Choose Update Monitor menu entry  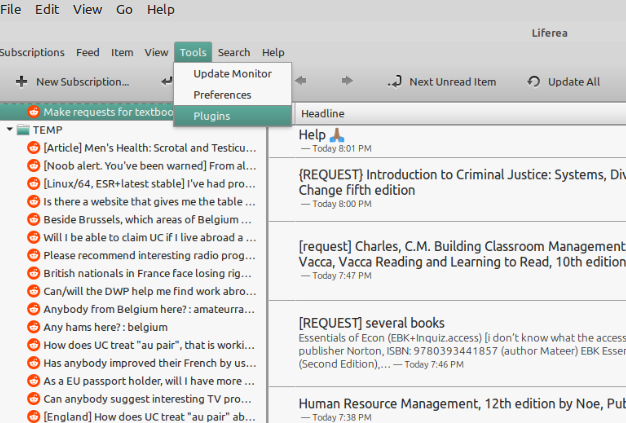pos(231,74)
